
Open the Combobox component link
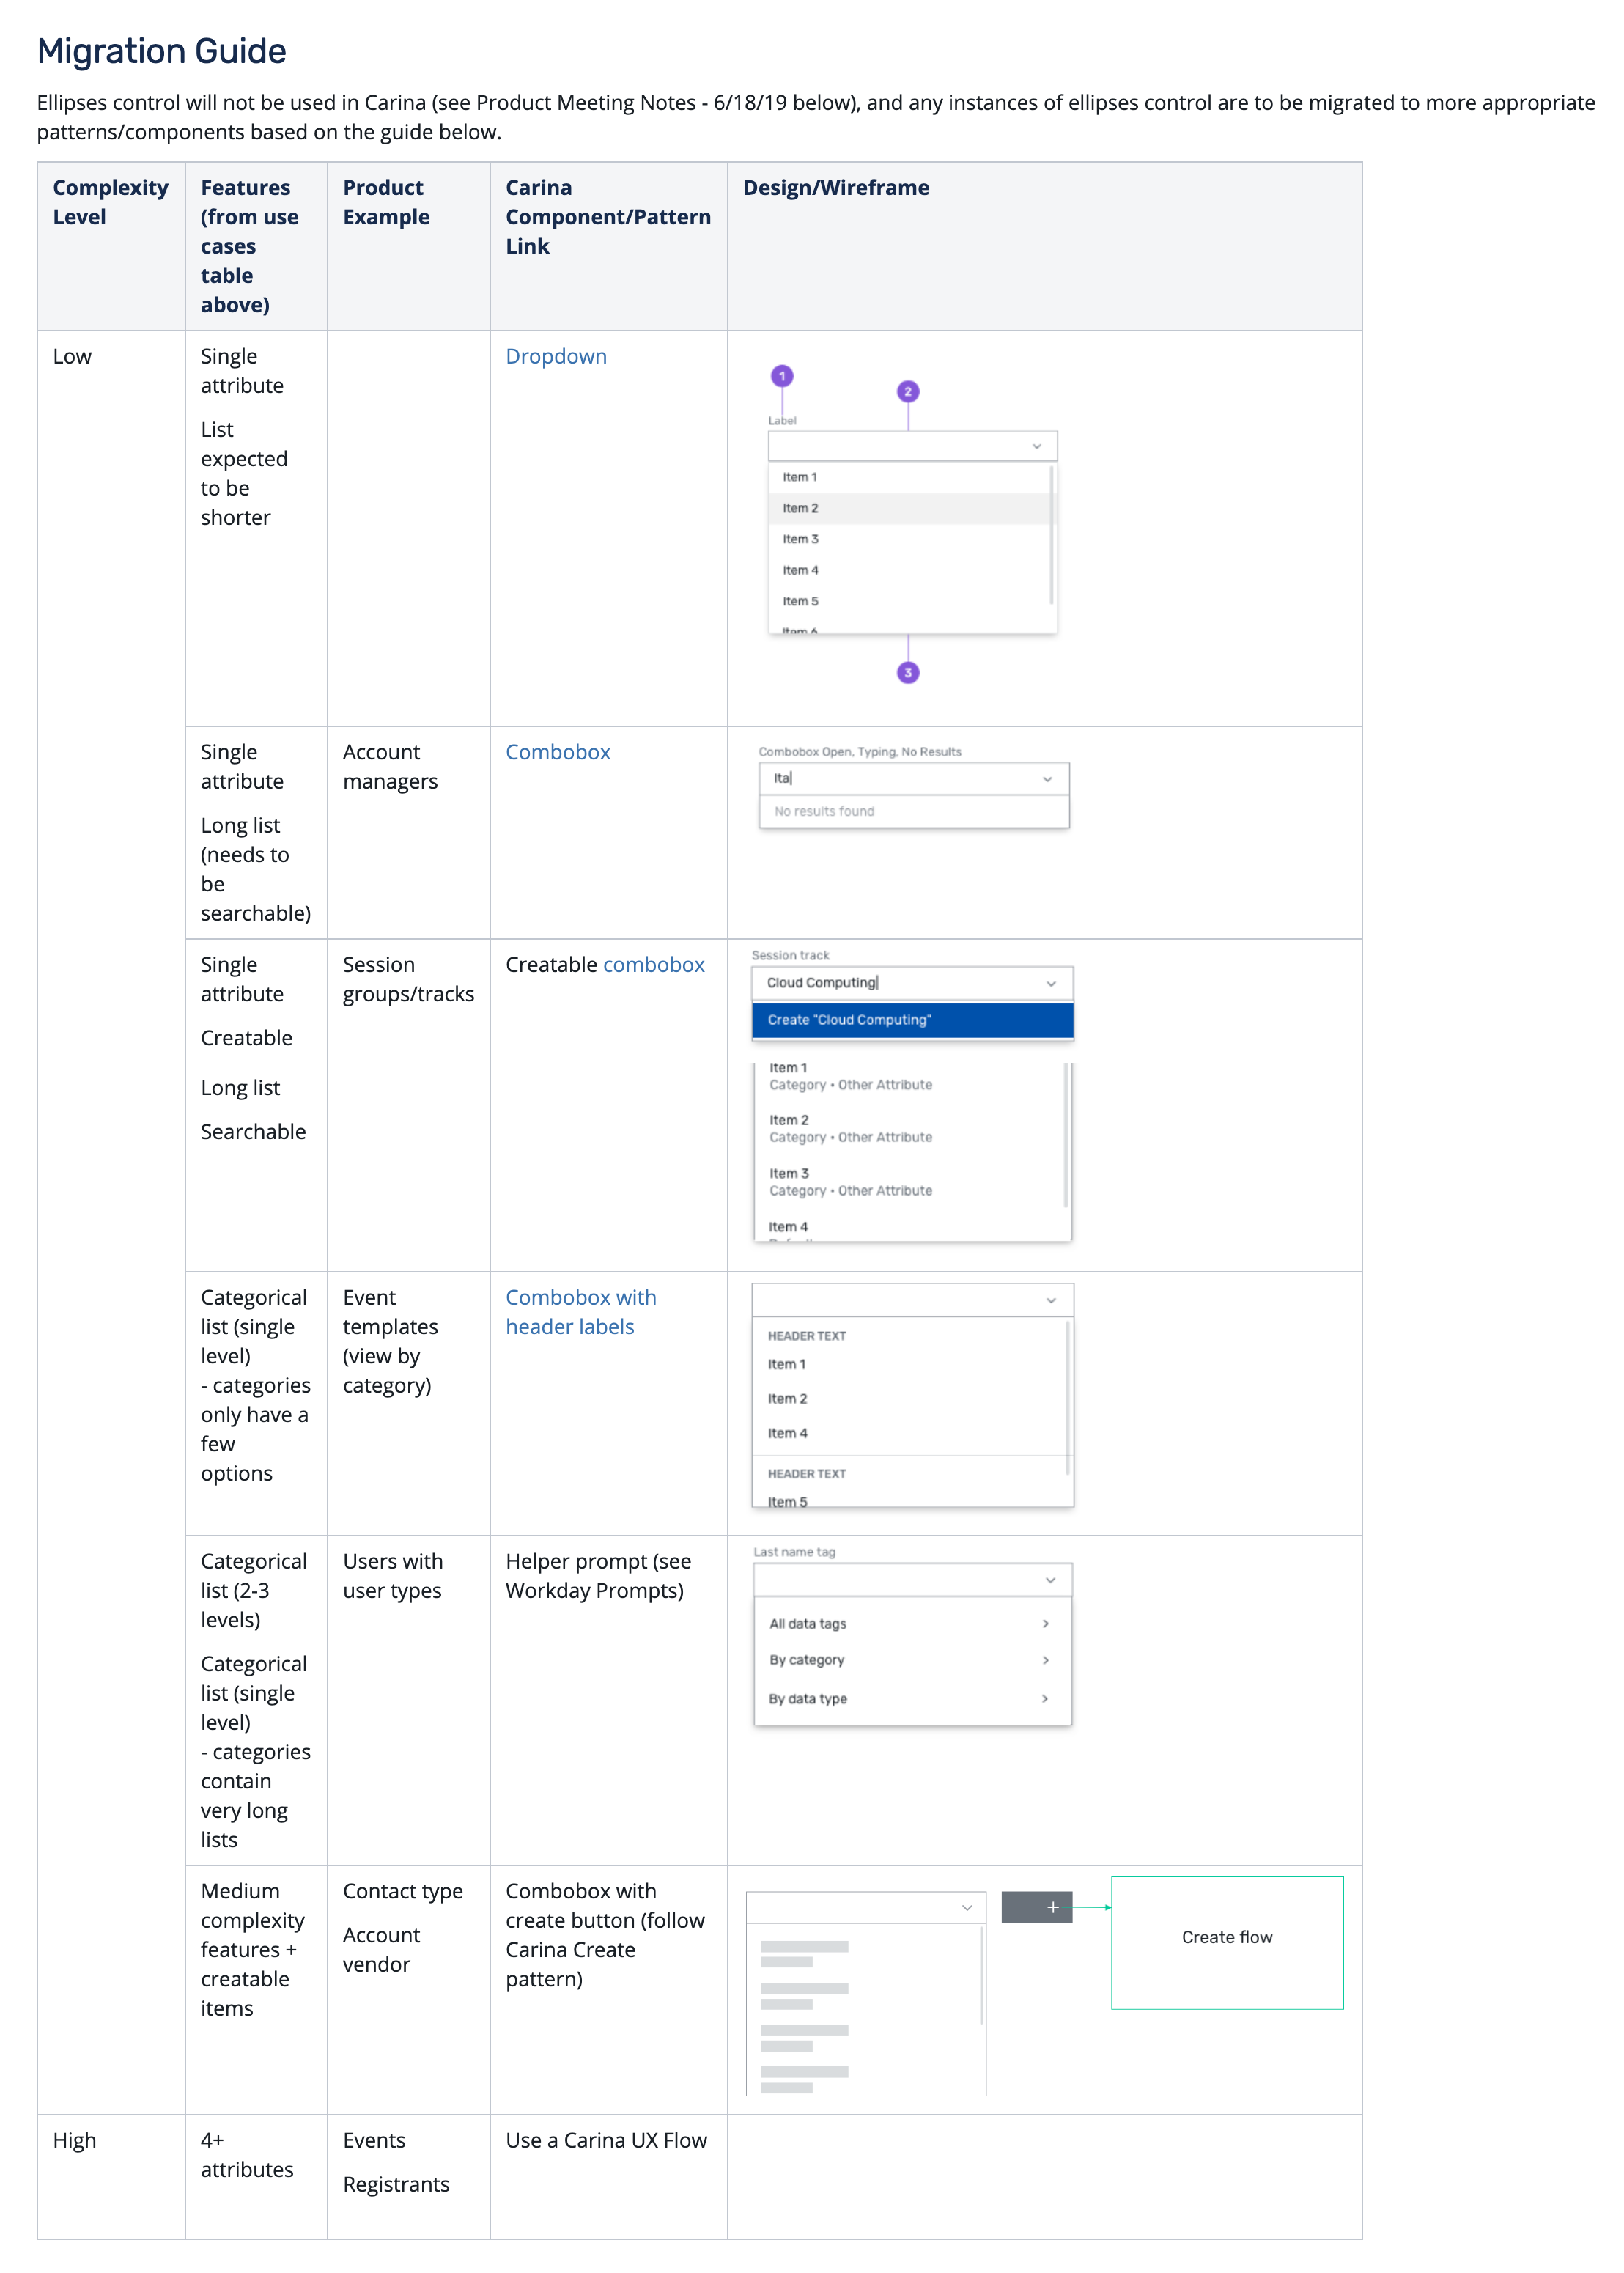tap(558, 752)
